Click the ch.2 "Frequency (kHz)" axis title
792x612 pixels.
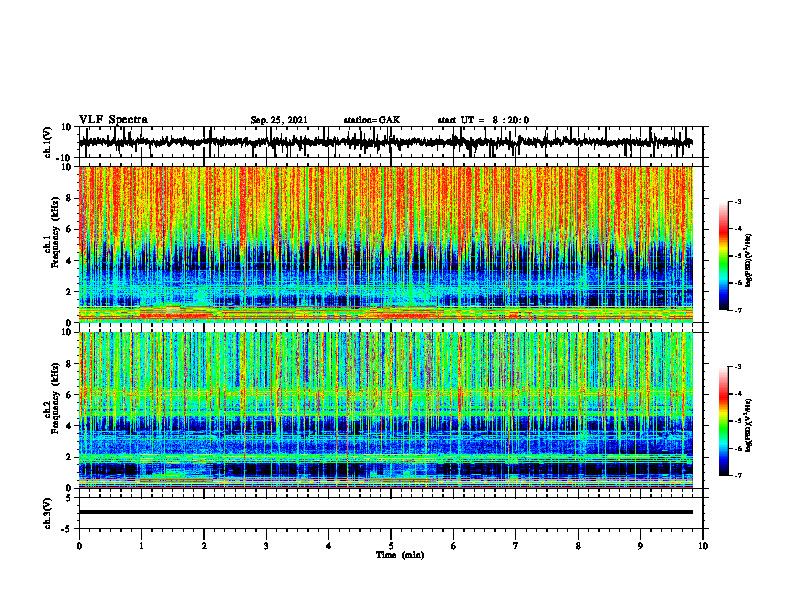(55, 398)
